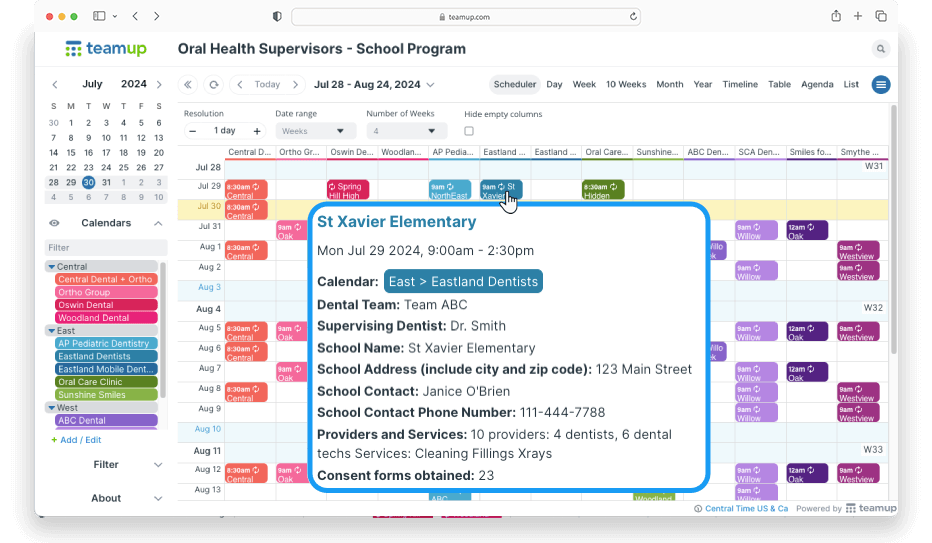Click the calendar refresh icon
This screenshot has width=932, height=543.
coord(213,84)
